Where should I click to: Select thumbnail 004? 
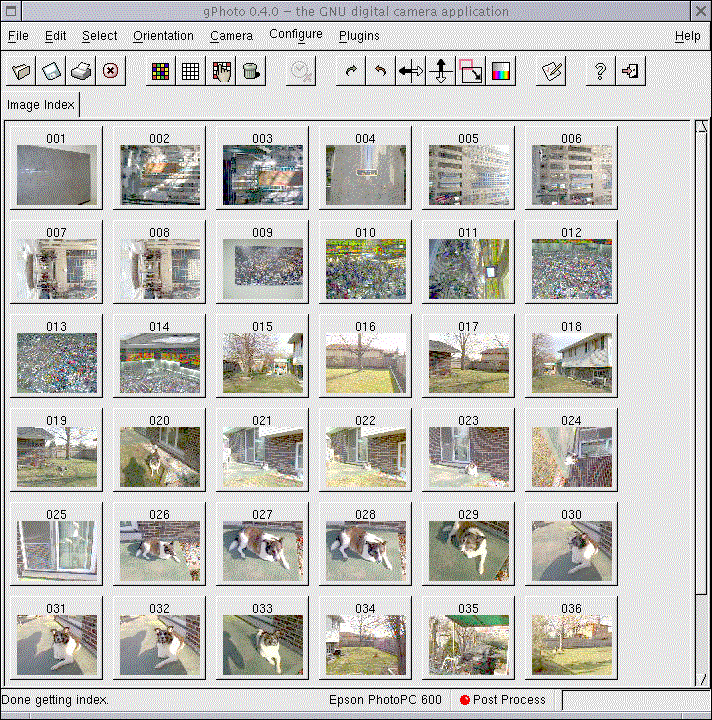pos(365,168)
